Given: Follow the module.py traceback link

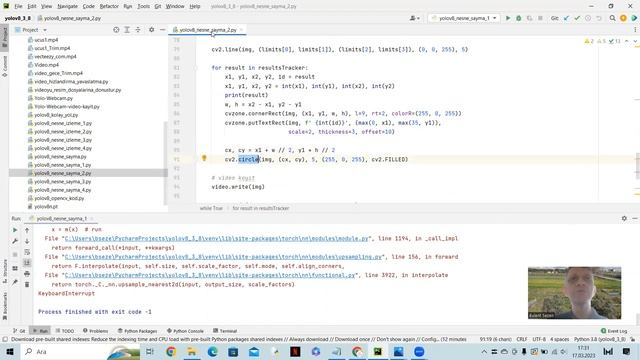Looking at the screenshot, I should 216,238.
